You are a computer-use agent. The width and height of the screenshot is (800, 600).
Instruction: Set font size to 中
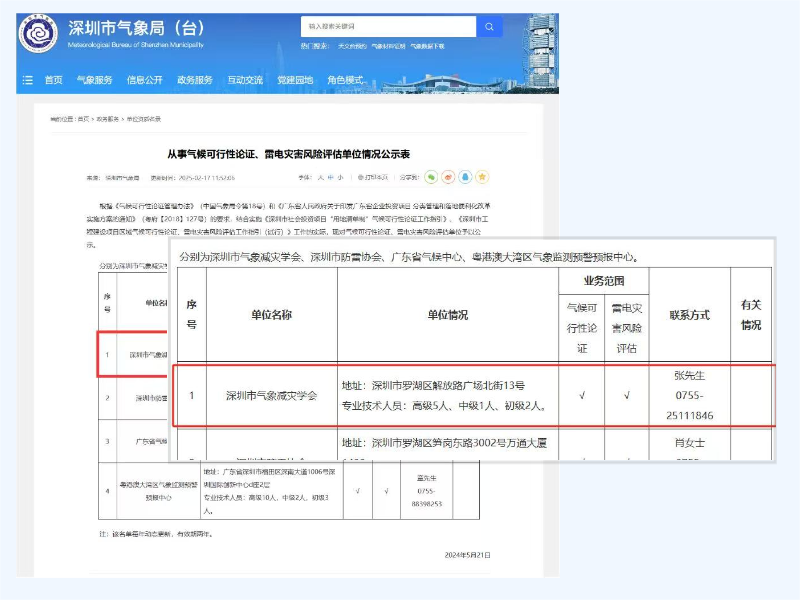coord(331,178)
